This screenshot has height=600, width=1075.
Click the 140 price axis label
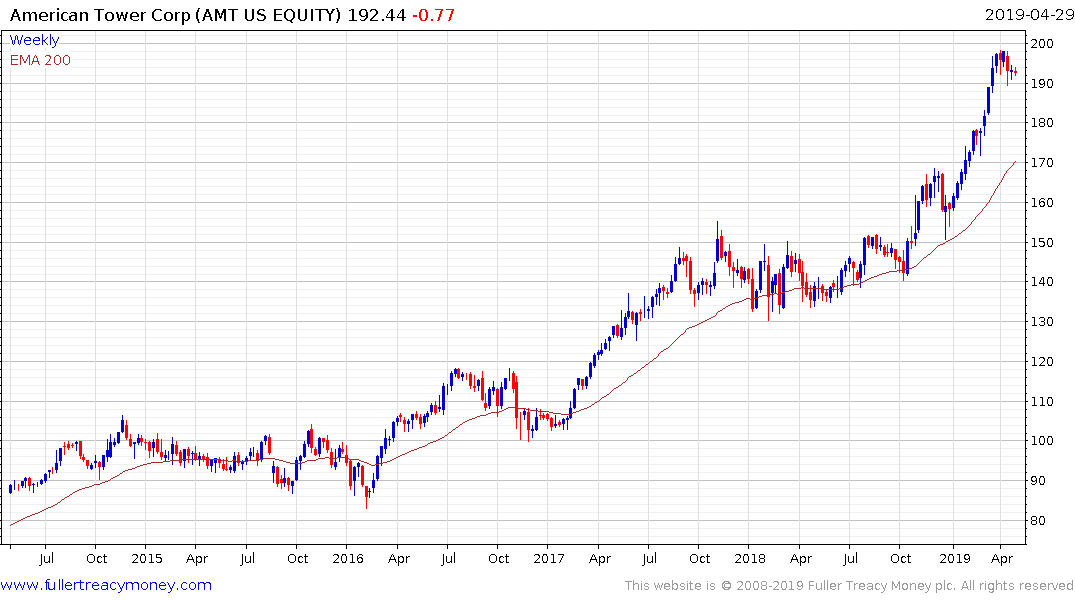(x=1042, y=282)
